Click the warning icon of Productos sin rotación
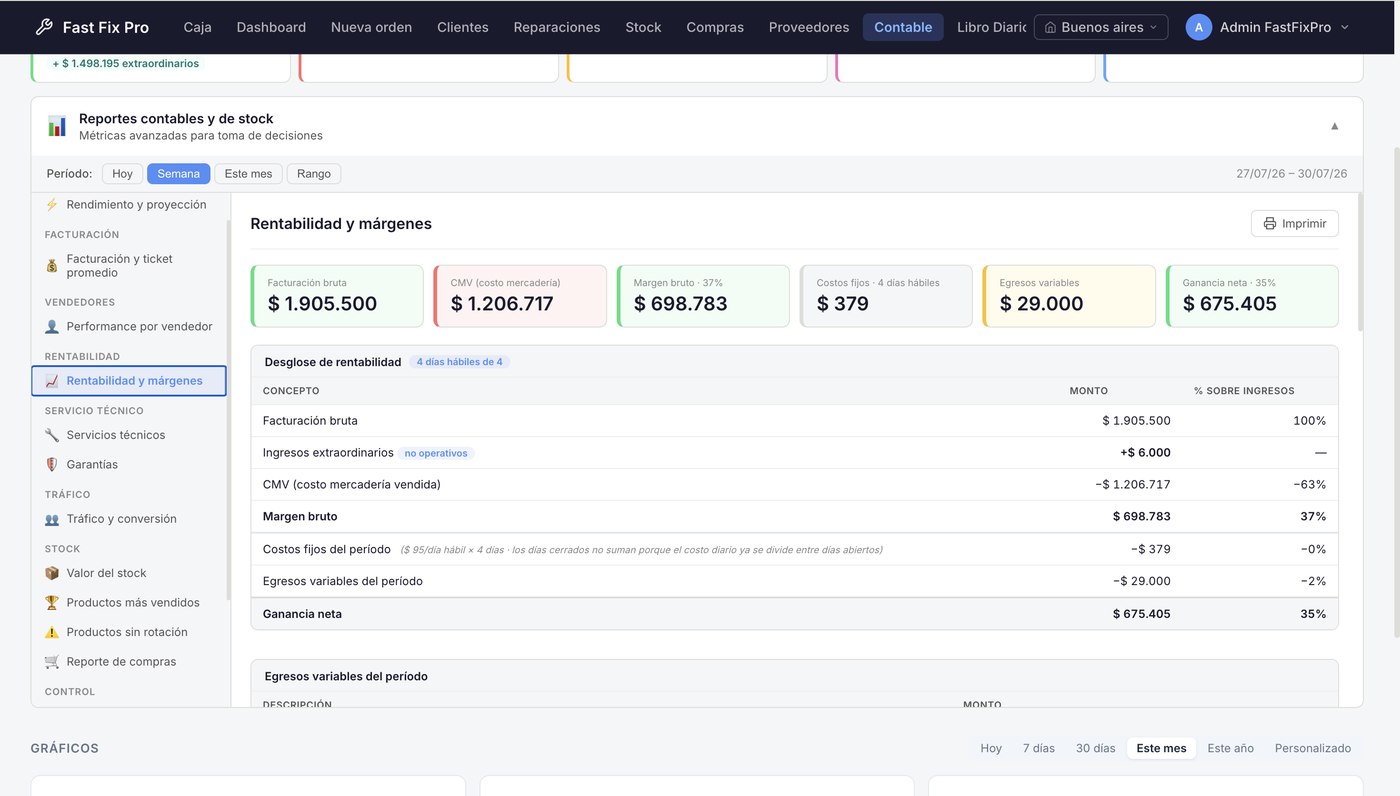Screen dimensions: 1400x796 pyautogui.click(x=52, y=632)
